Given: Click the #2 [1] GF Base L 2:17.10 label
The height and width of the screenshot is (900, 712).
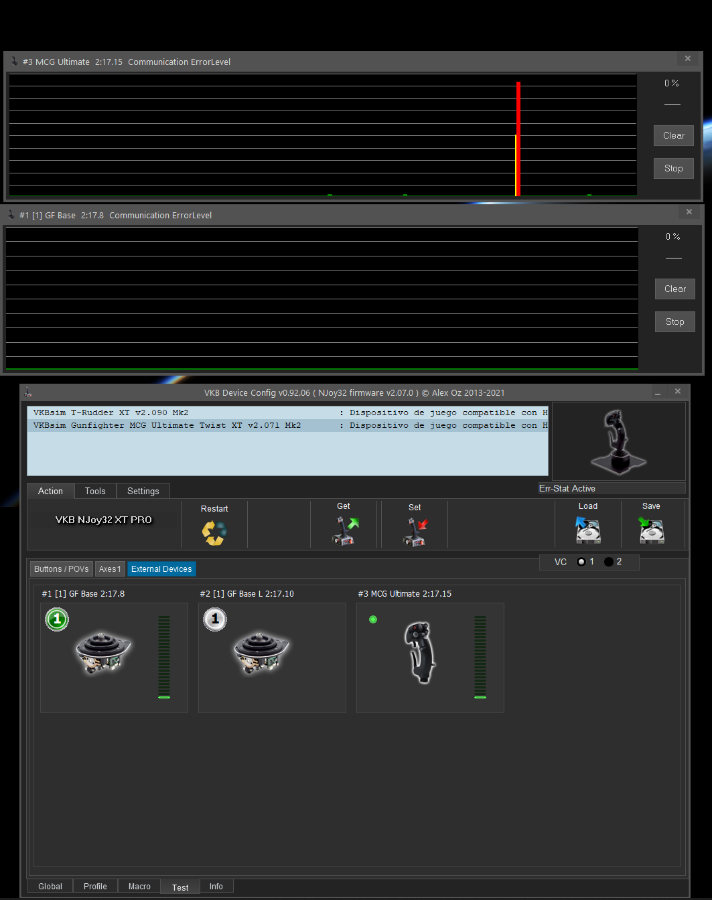Looking at the screenshot, I should click(247, 594).
